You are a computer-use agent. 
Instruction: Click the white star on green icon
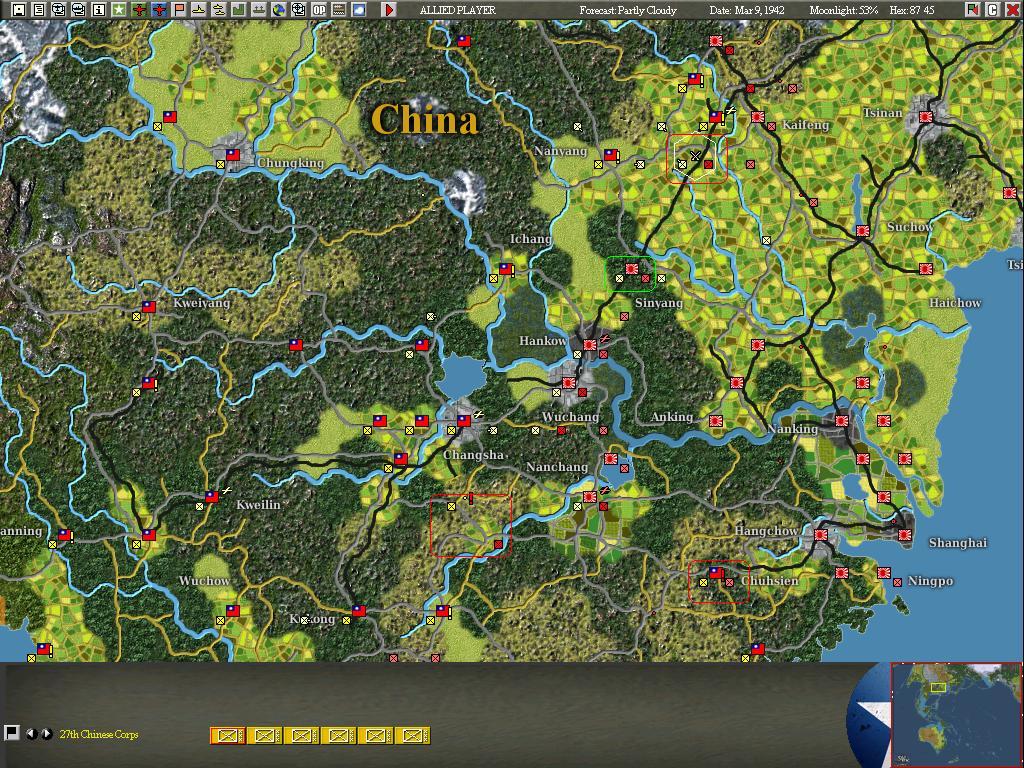119,9
